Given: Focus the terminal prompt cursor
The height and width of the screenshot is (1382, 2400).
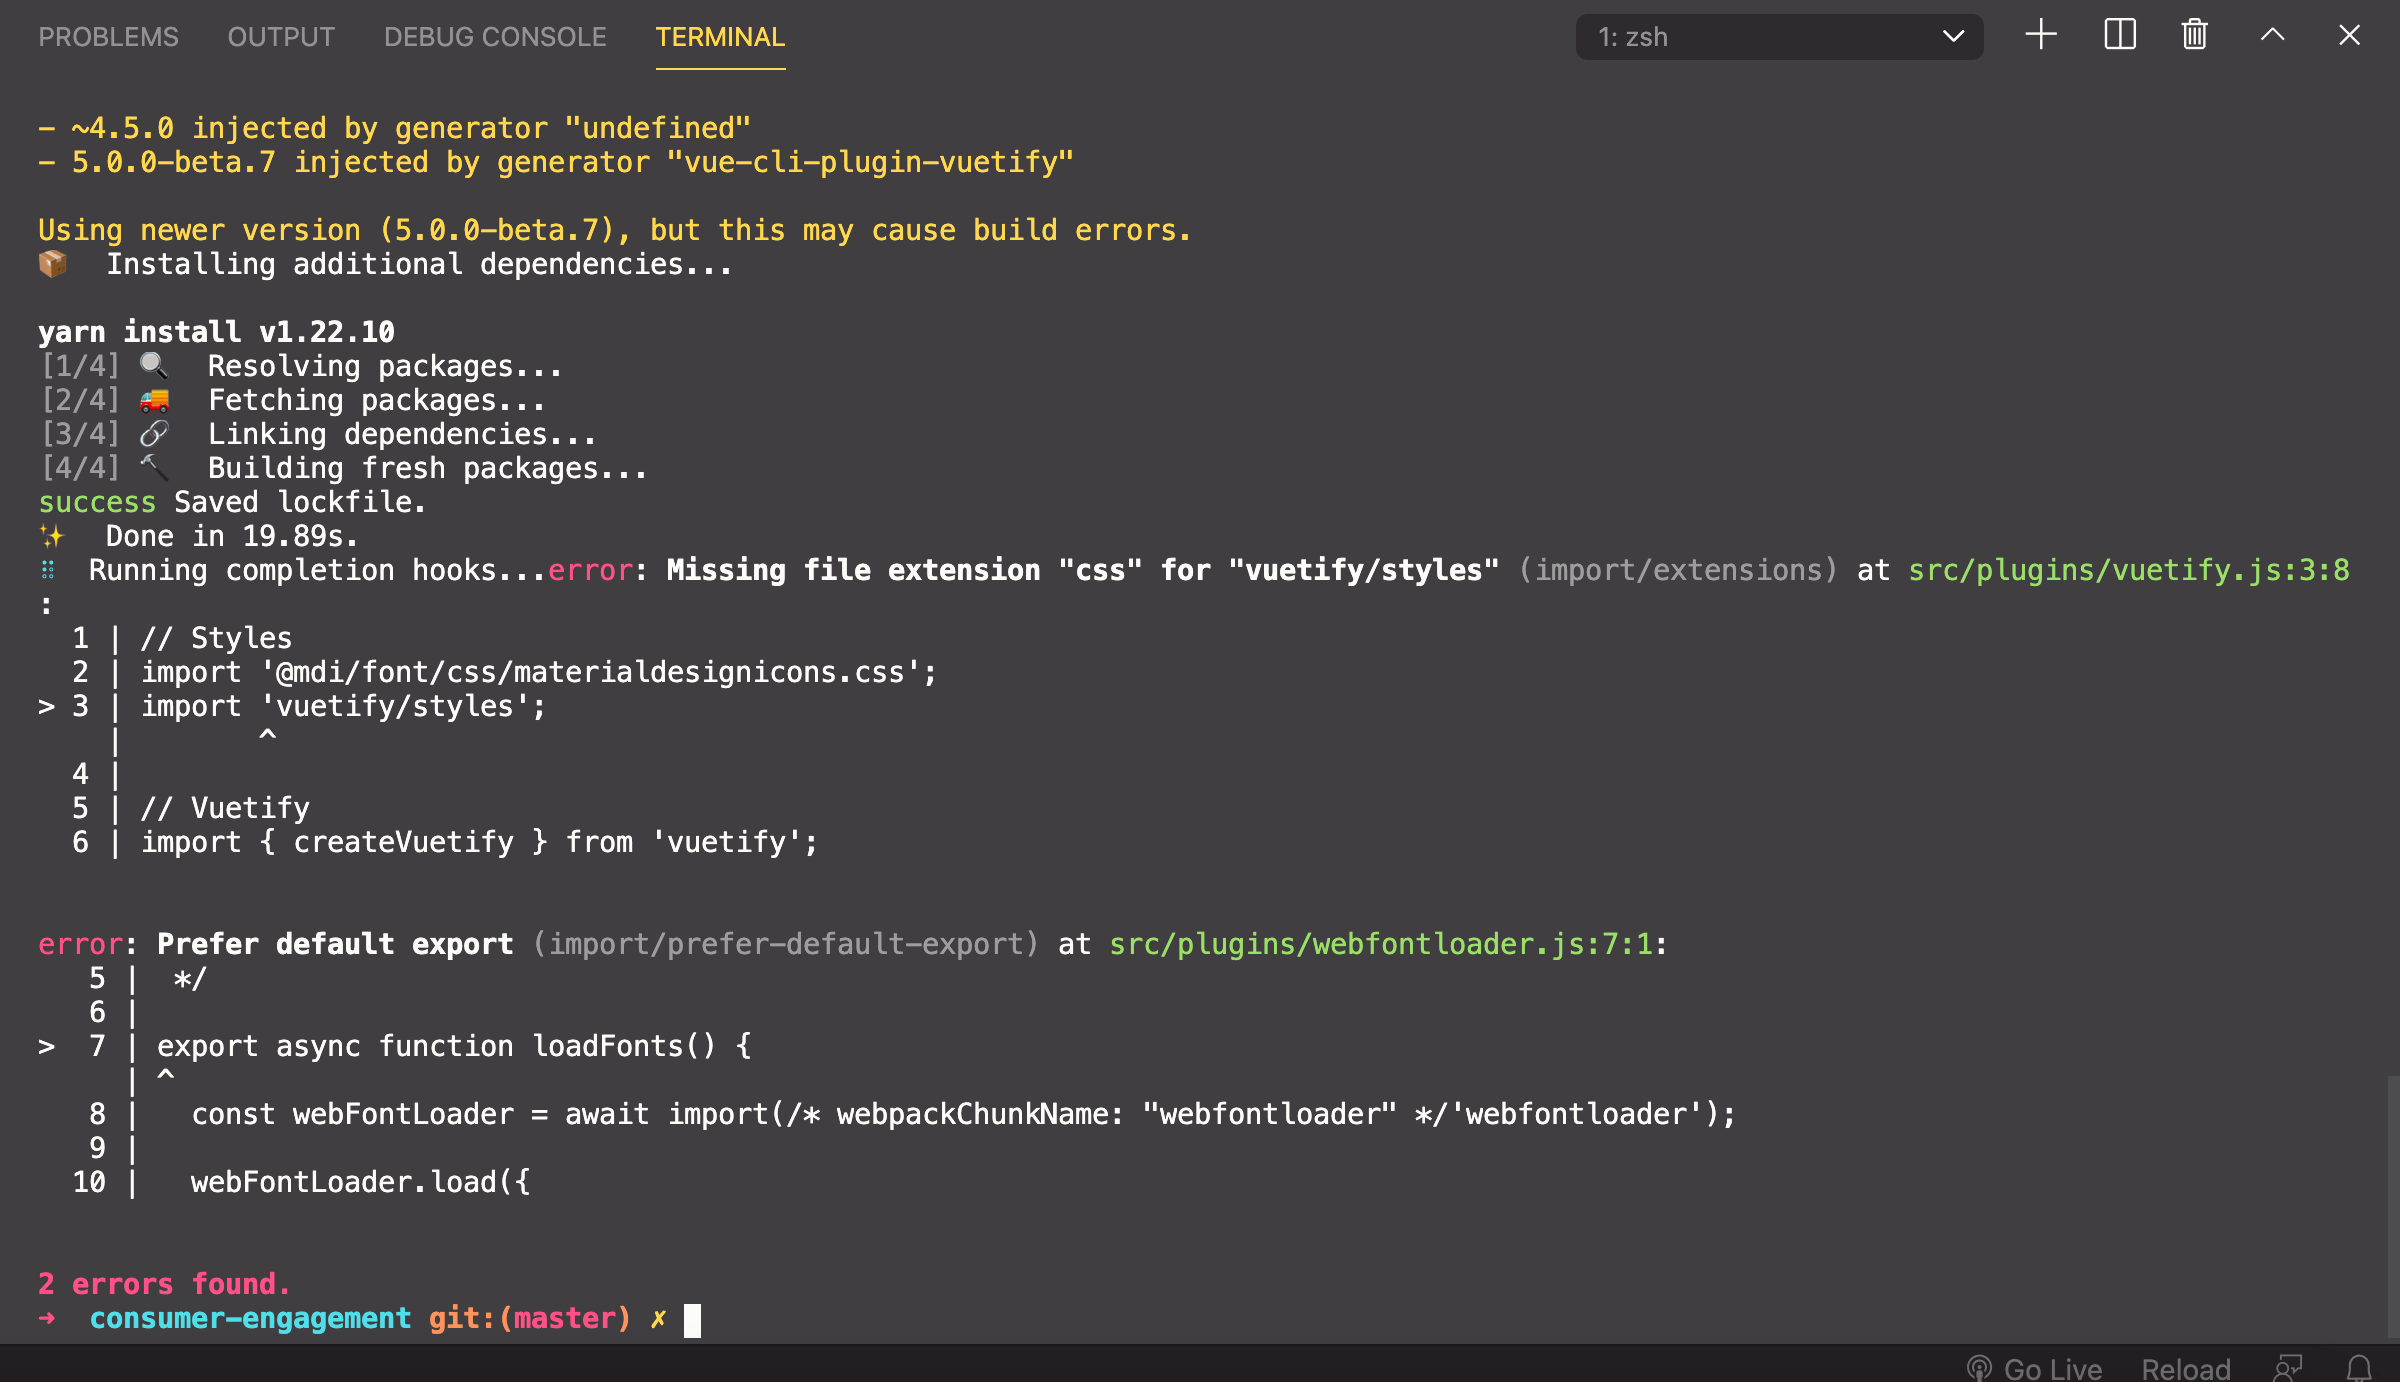Looking at the screenshot, I should point(692,1319).
